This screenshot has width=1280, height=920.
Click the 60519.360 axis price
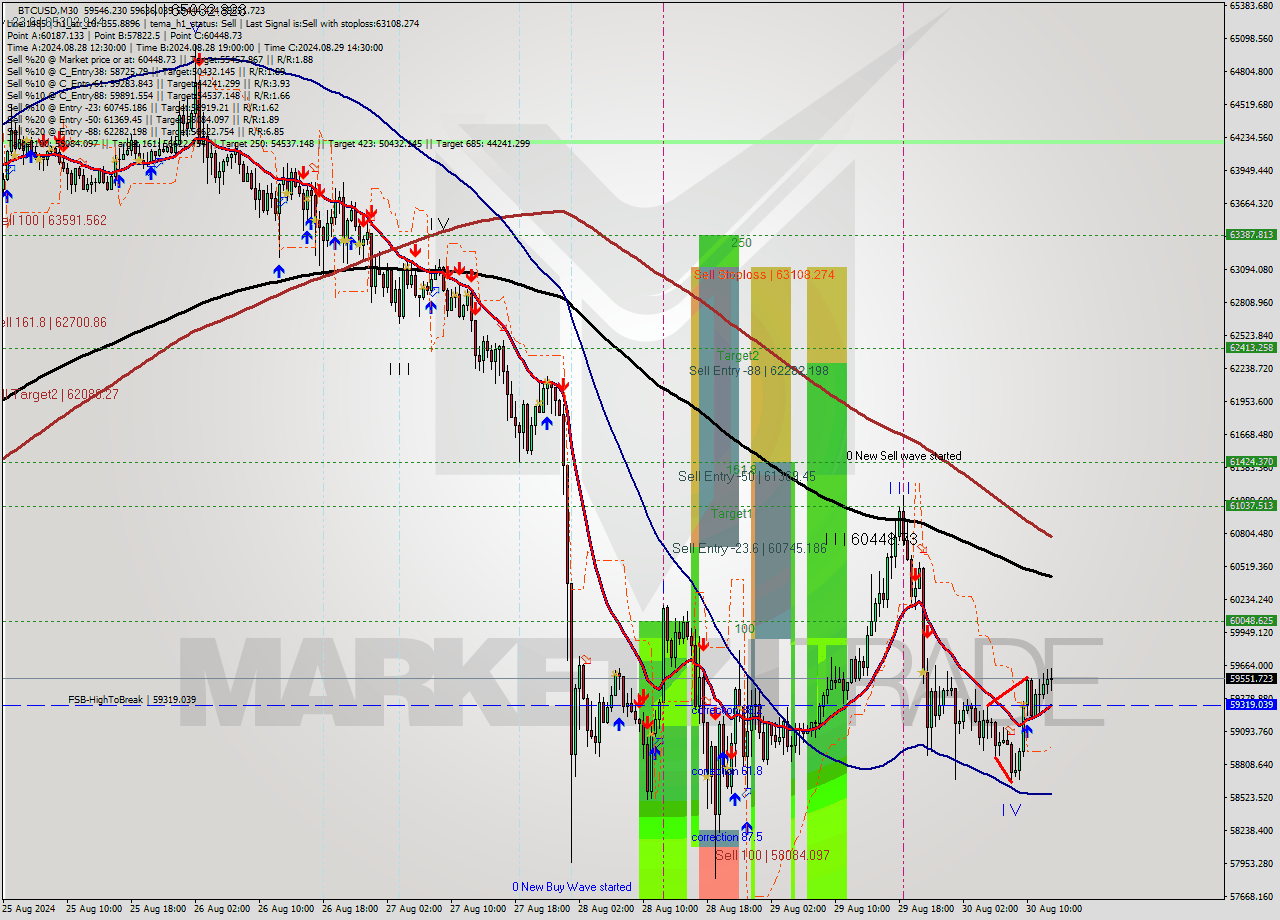point(1251,567)
